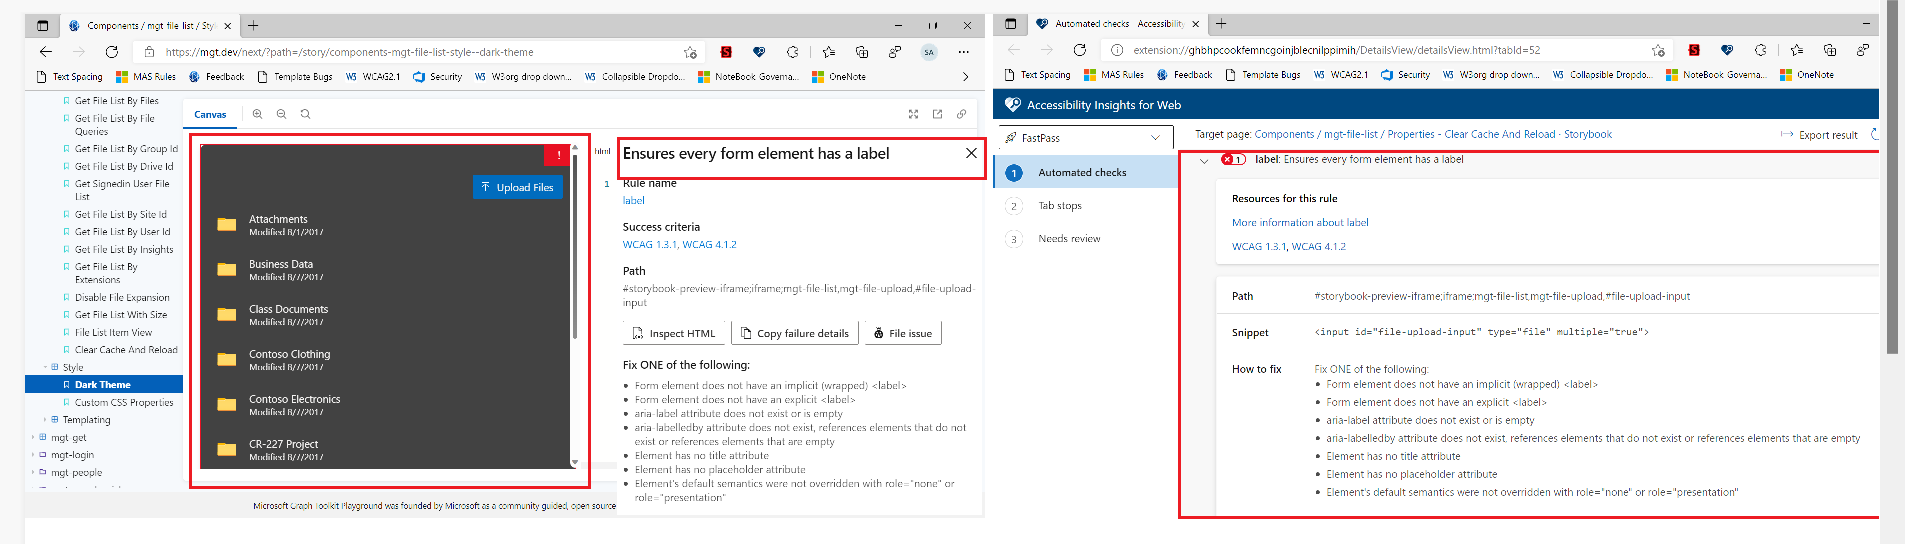This screenshot has height=544, width=1905.
Task: Go back in the left browser window
Action: [46, 52]
